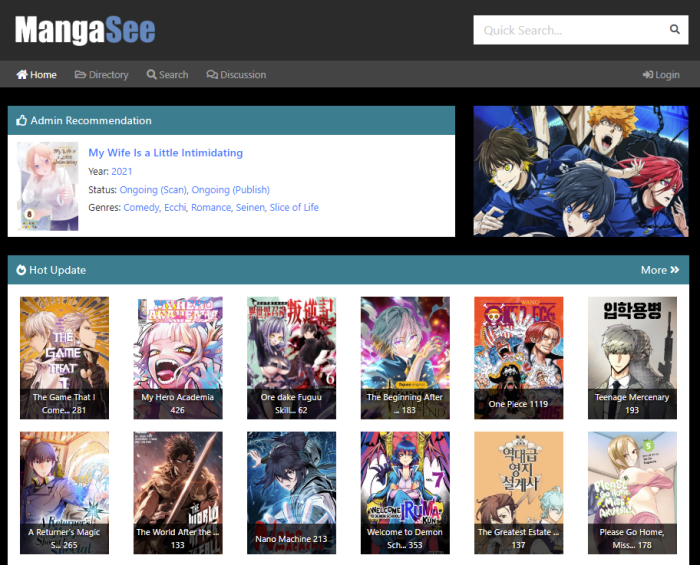700x565 pixels.
Task: Click the thumbs-up icon beside Admin Recommendation
Action: [x=21, y=120]
